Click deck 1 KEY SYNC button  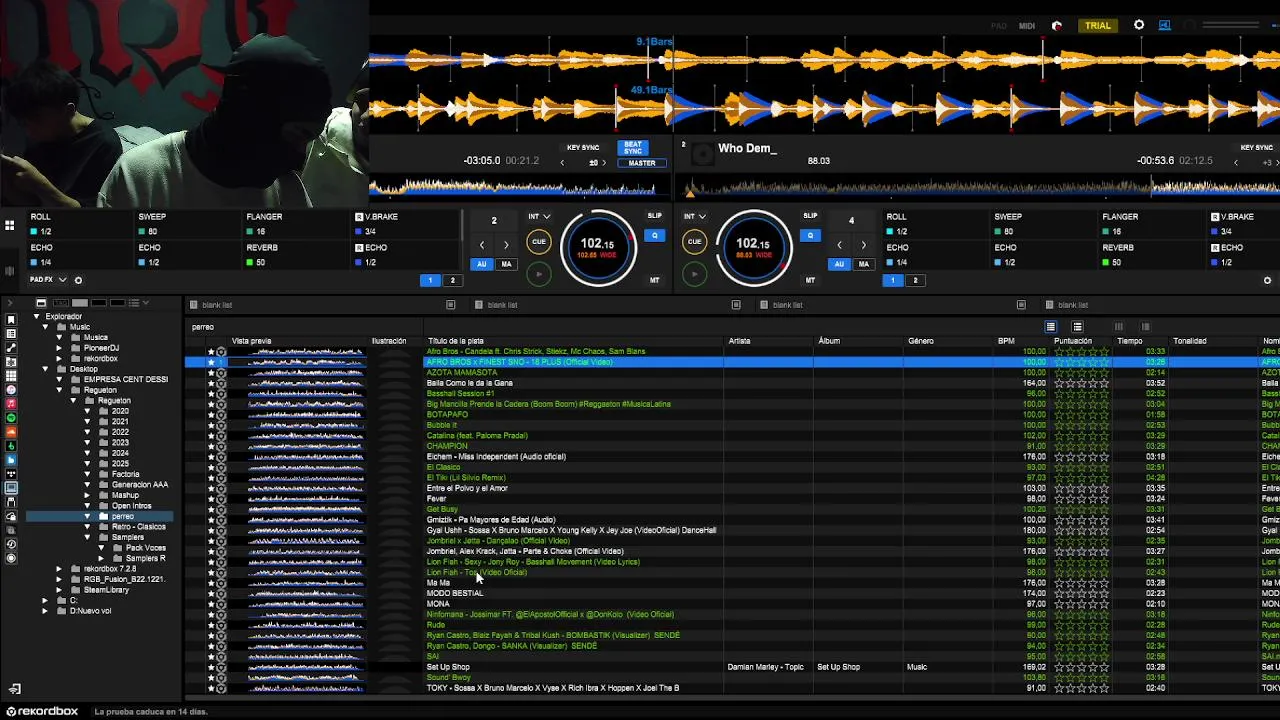click(x=583, y=148)
